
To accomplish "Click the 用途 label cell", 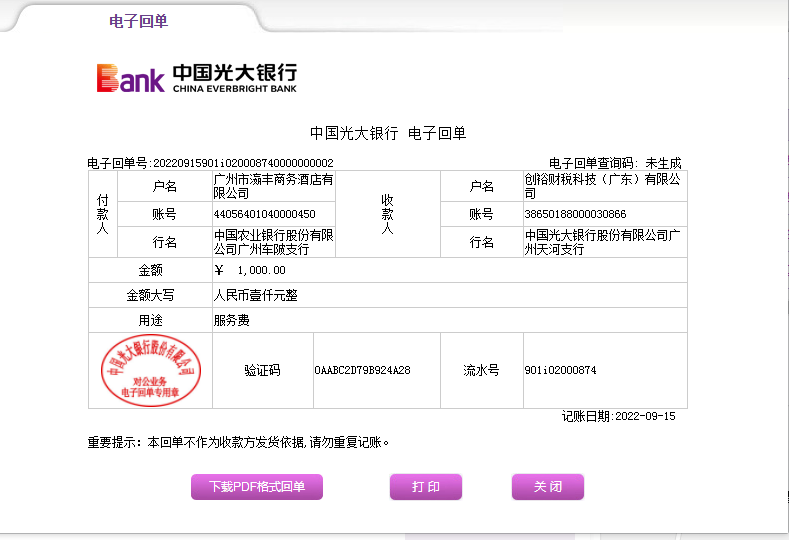I will click(x=150, y=320).
